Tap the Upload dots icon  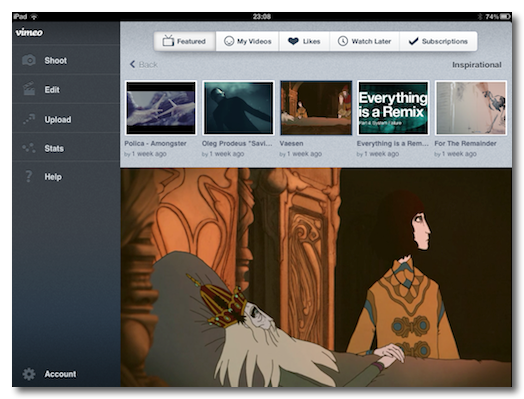click(29, 119)
